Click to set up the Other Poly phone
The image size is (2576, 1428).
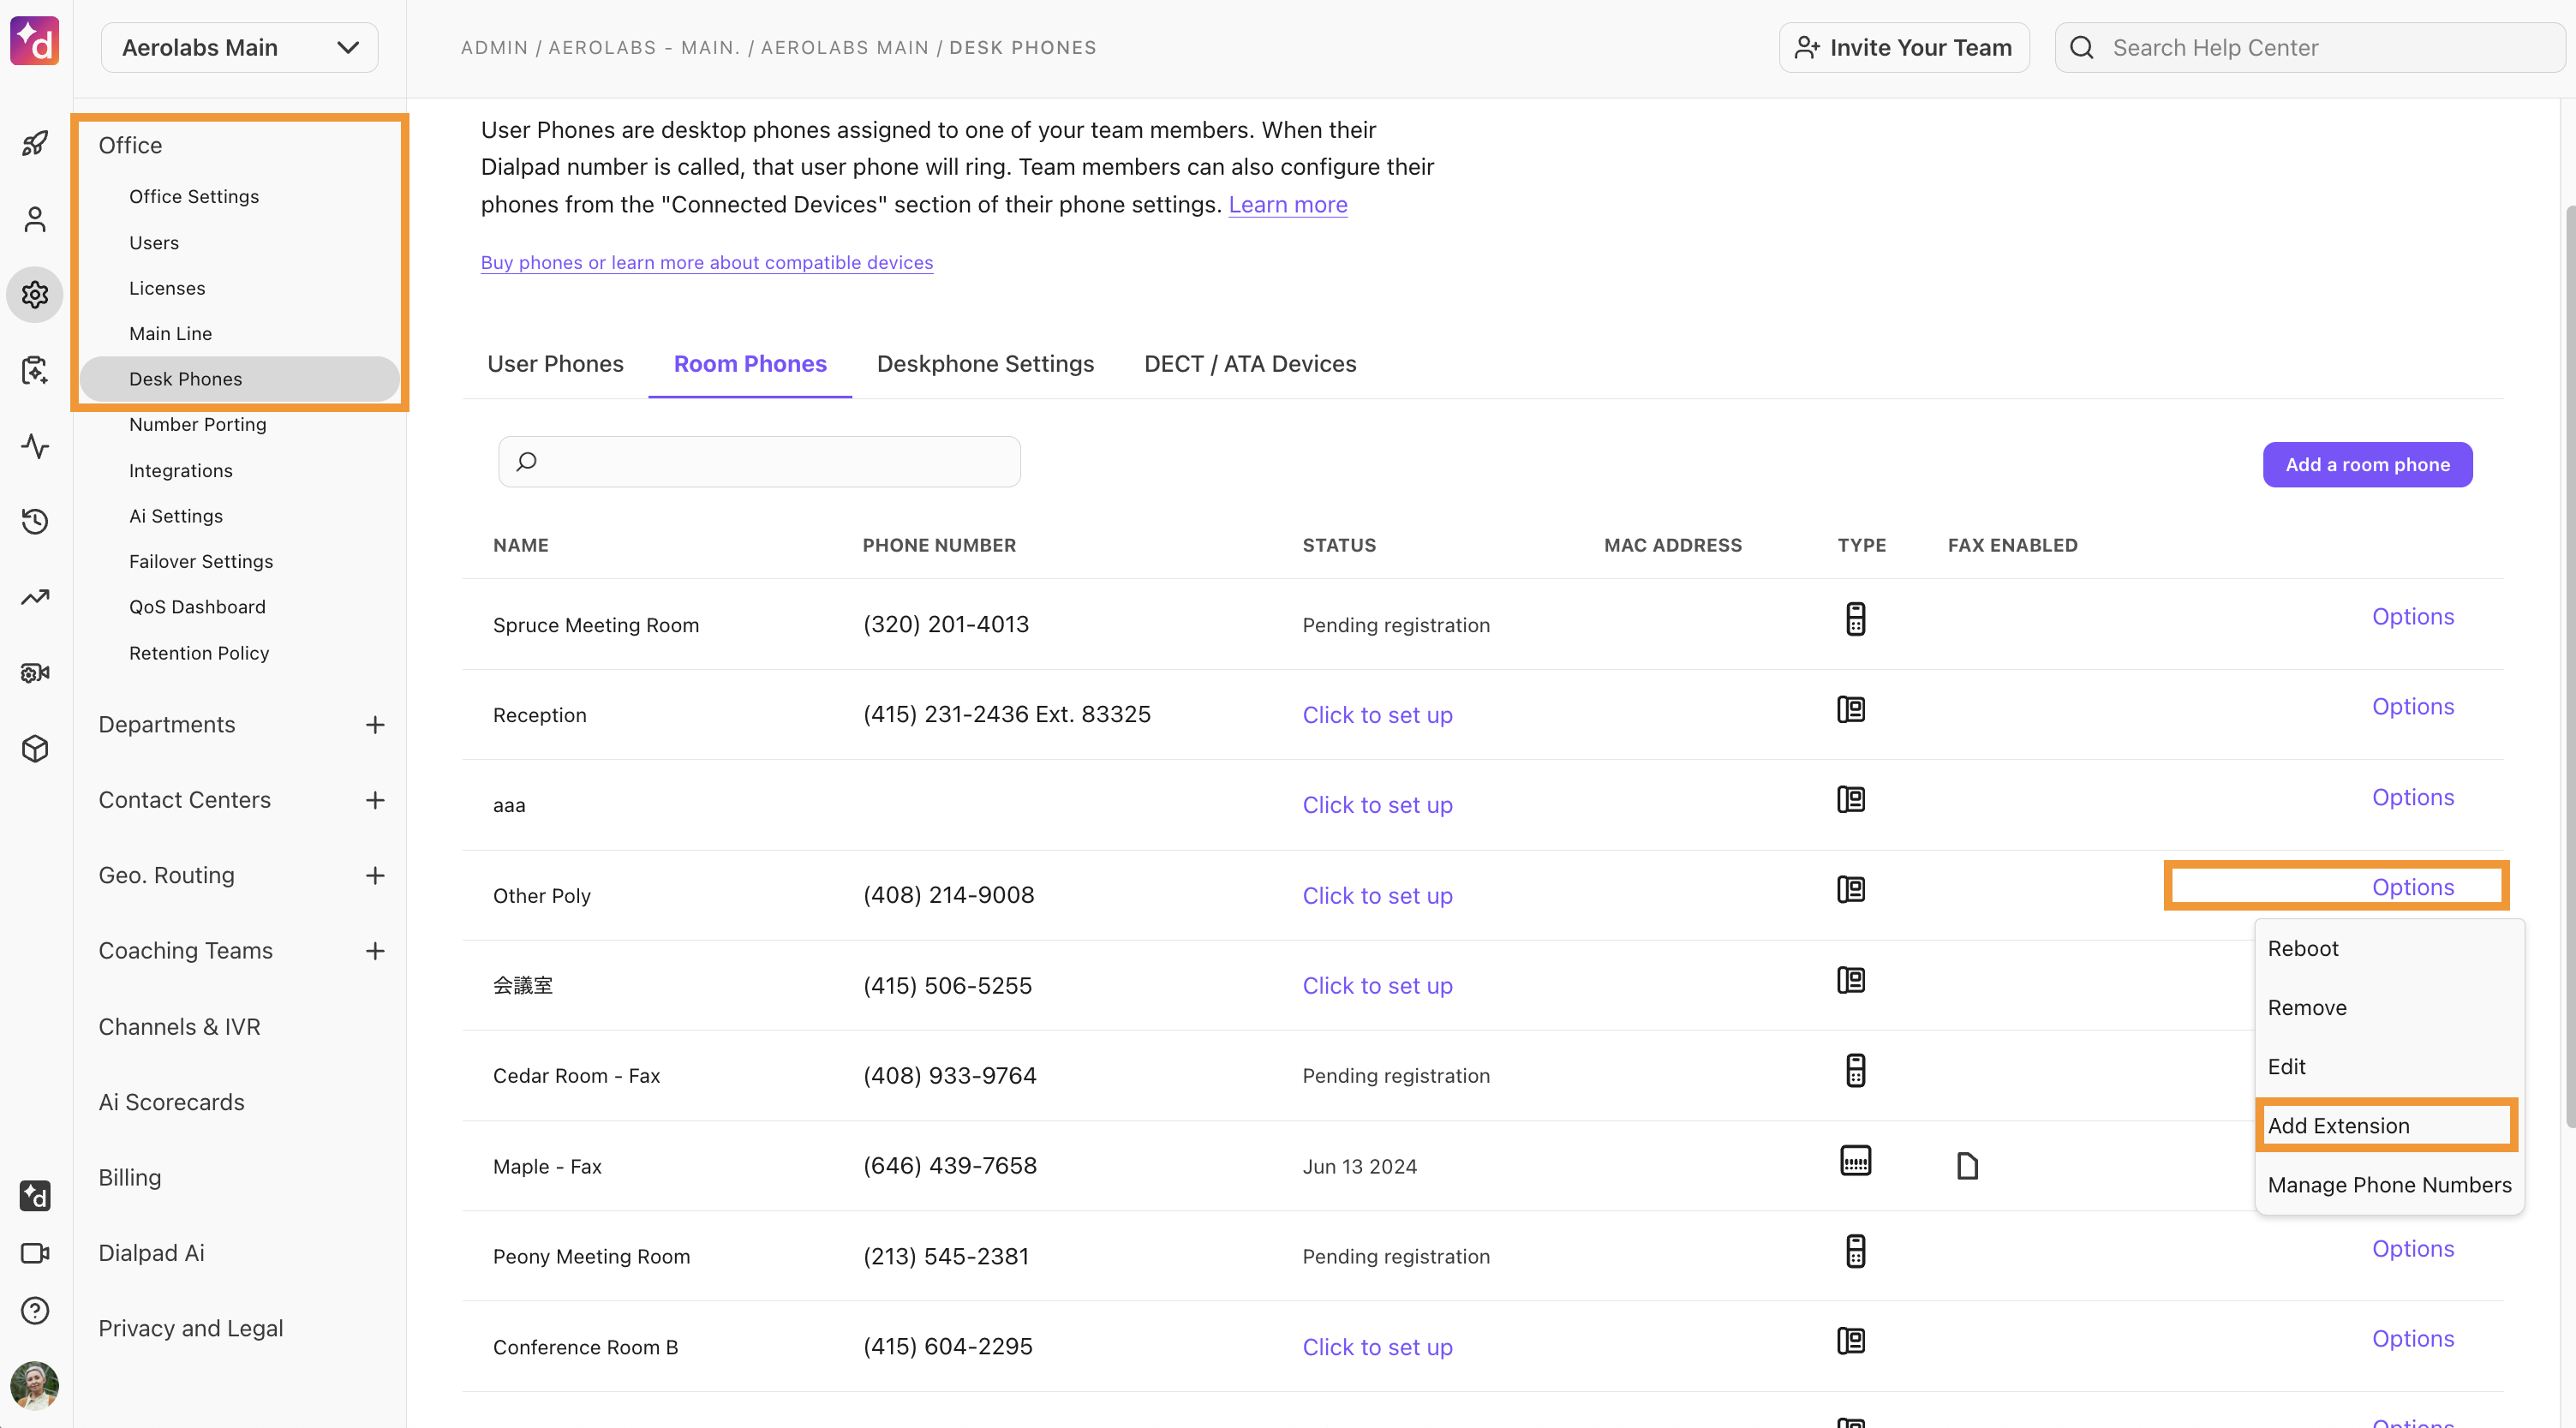click(x=1377, y=896)
